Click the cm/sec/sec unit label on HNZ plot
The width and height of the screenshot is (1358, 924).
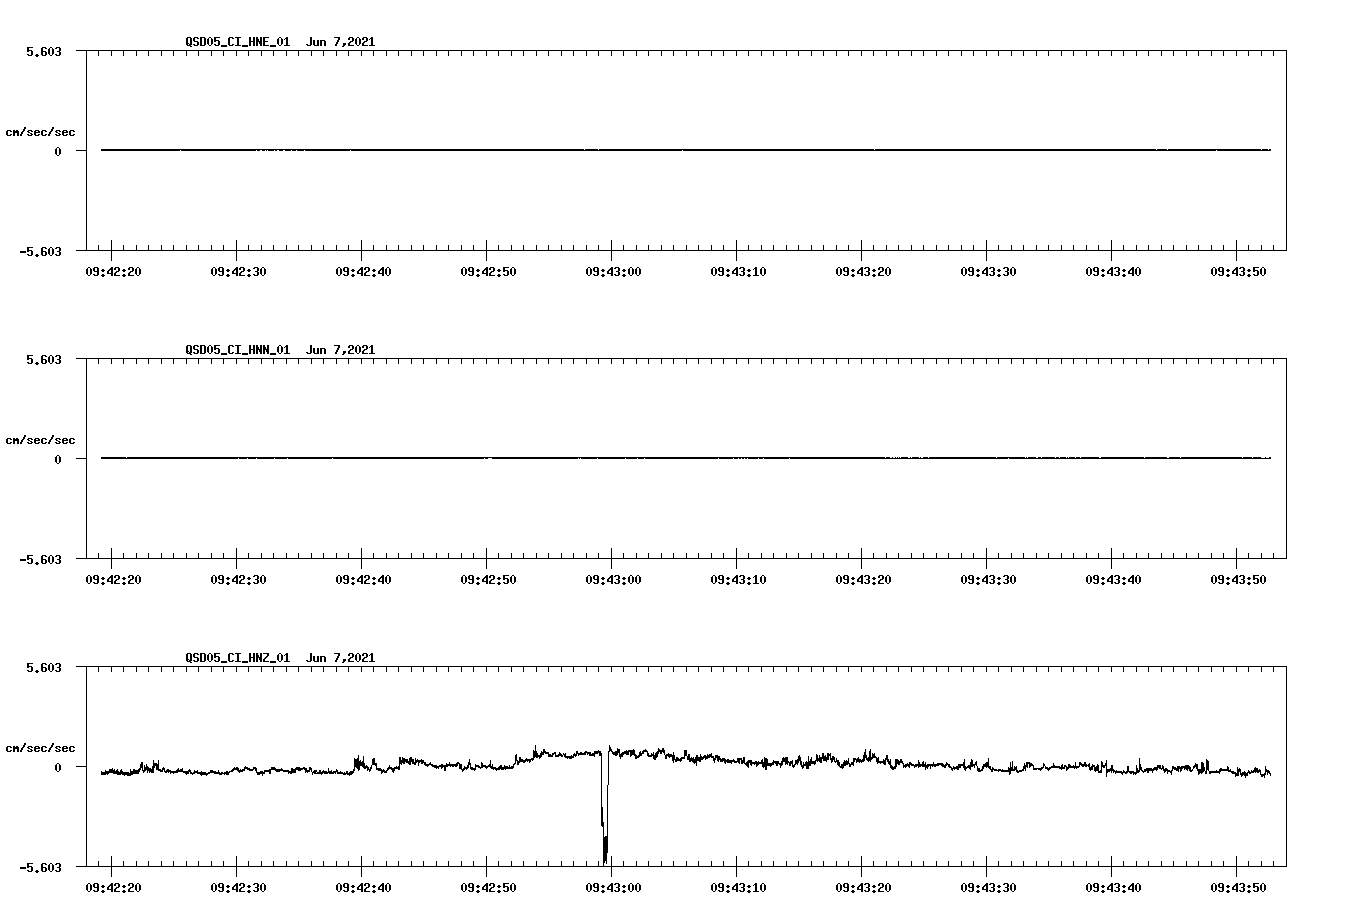[40, 748]
